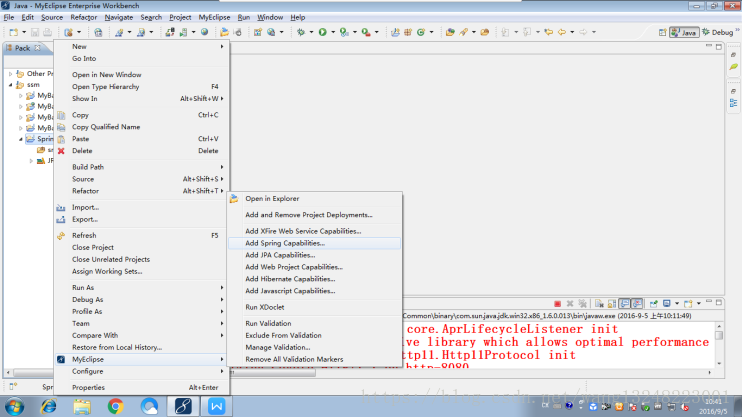Click the Search flashlight toolbar icon
The width and height of the screenshot is (742, 417).
464,32
